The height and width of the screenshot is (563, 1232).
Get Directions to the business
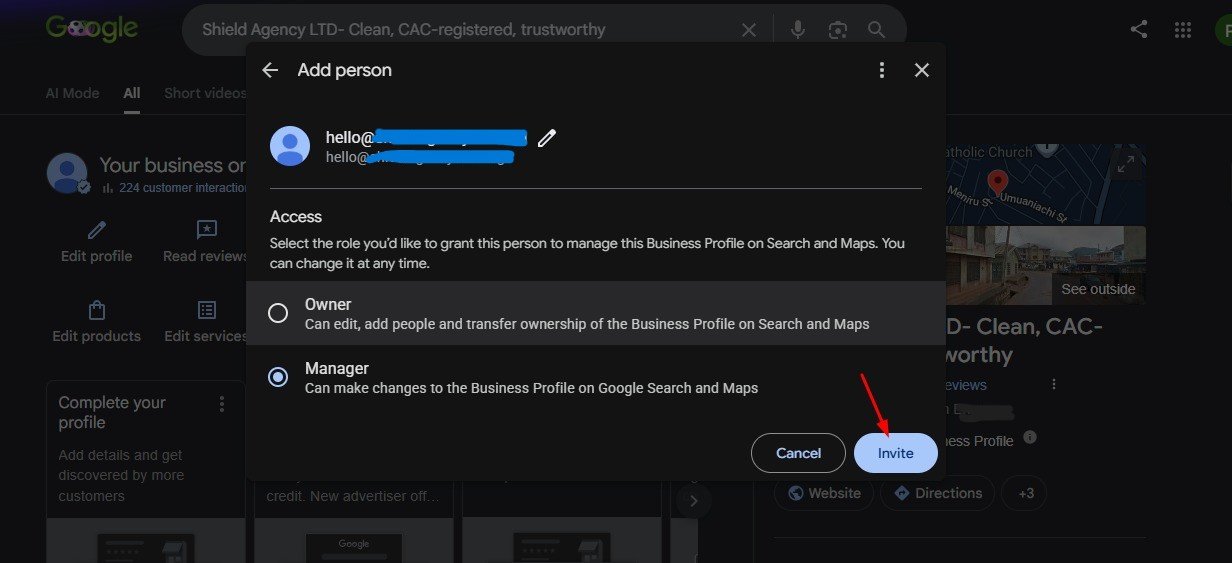click(937, 493)
